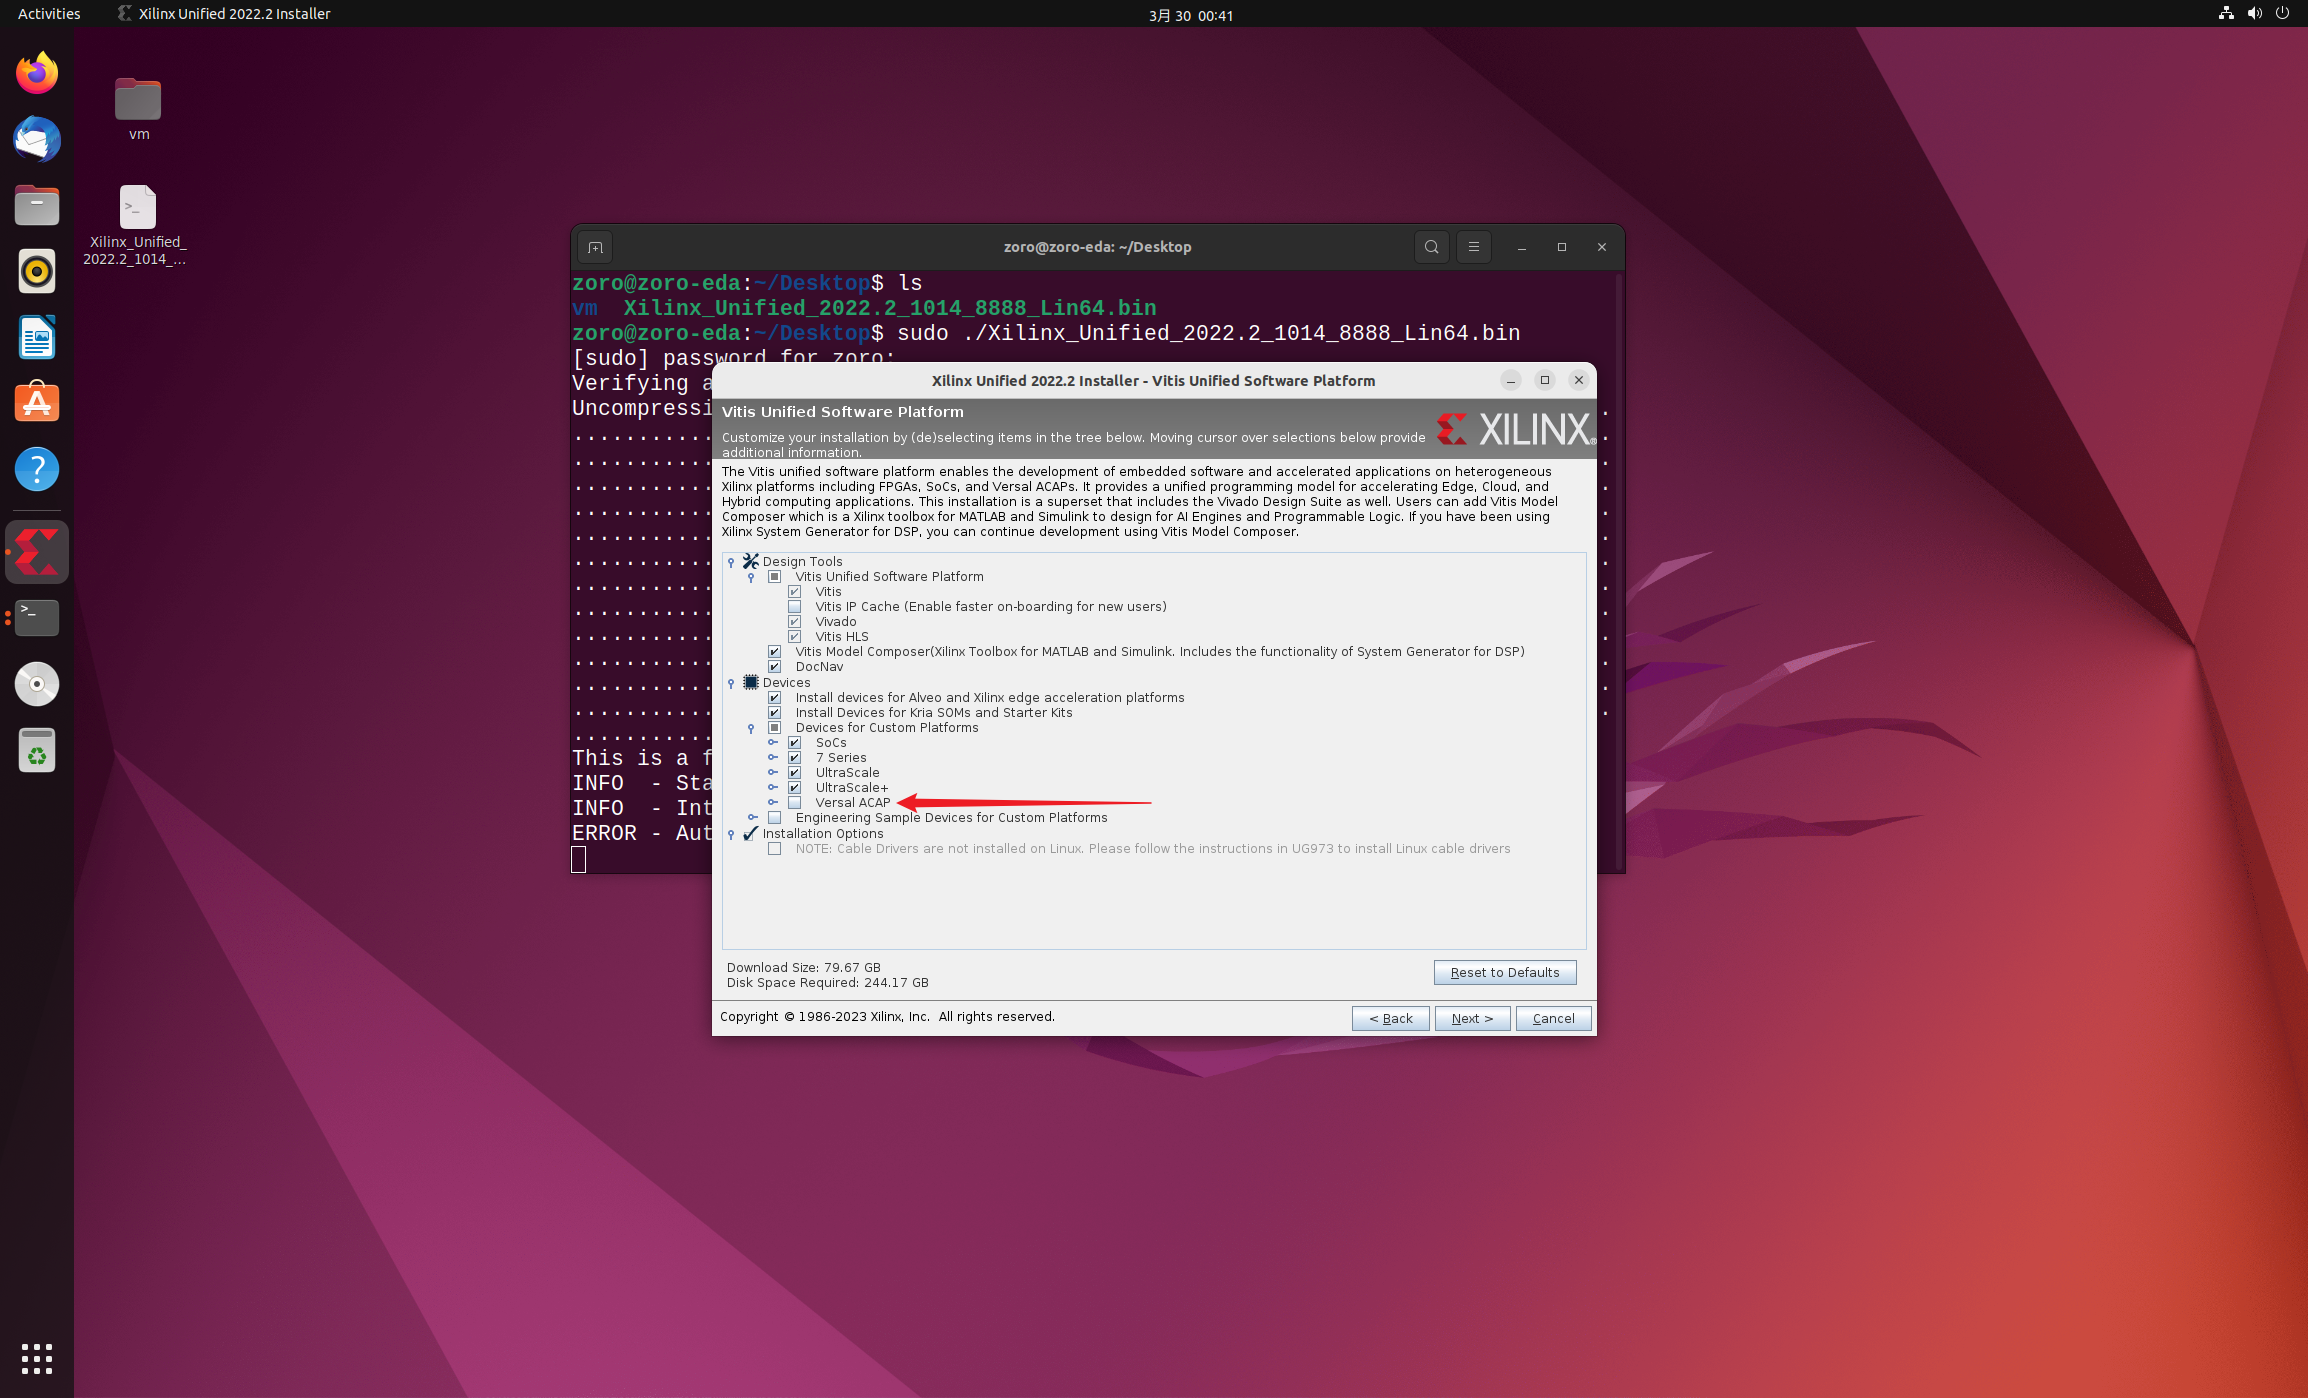The width and height of the screenshot is (2308, 1398).
Task: Expand the UltraScale tree node
Action: [772, 772]
